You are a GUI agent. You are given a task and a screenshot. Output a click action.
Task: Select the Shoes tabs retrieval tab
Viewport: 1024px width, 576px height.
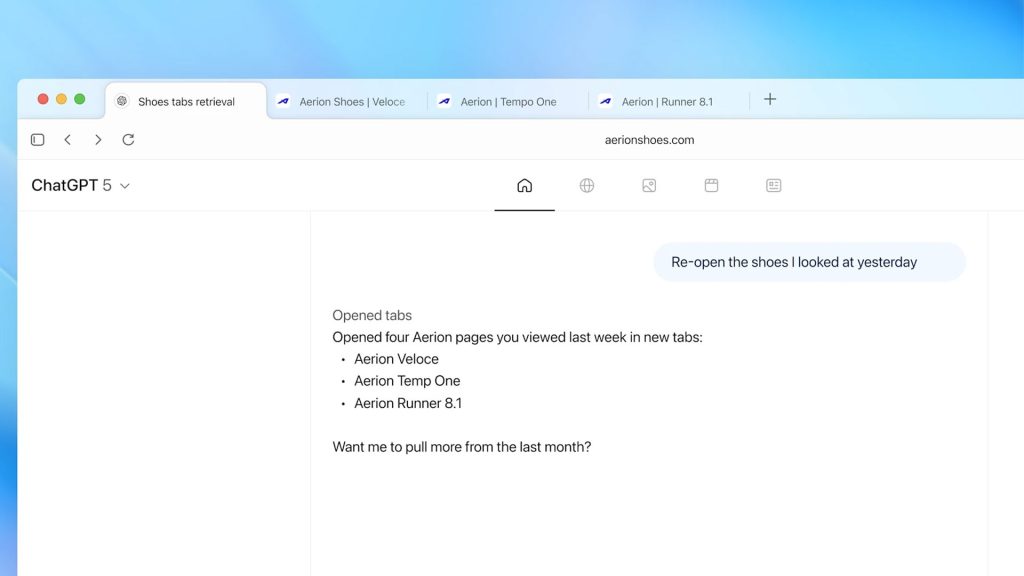pos(186,102)
